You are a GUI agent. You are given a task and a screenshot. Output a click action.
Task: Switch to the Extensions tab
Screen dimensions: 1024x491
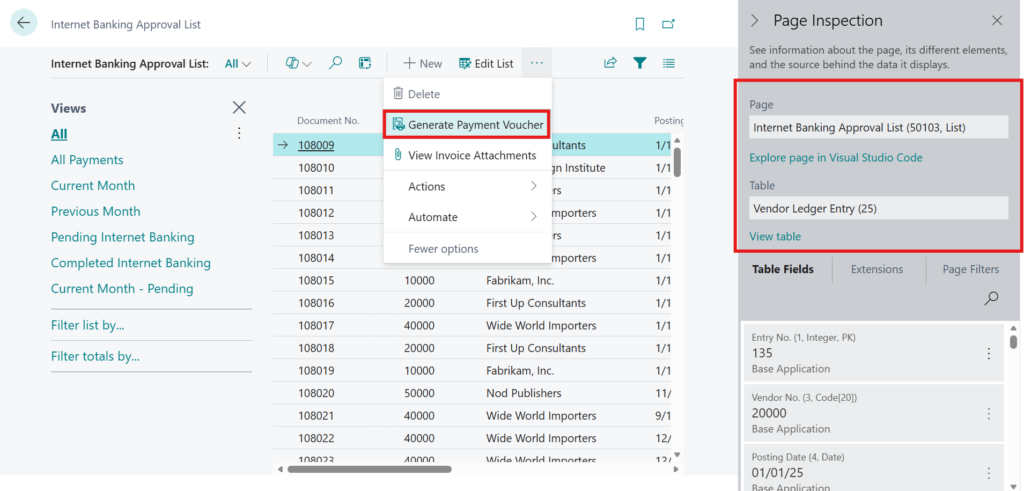click(877, 270)
